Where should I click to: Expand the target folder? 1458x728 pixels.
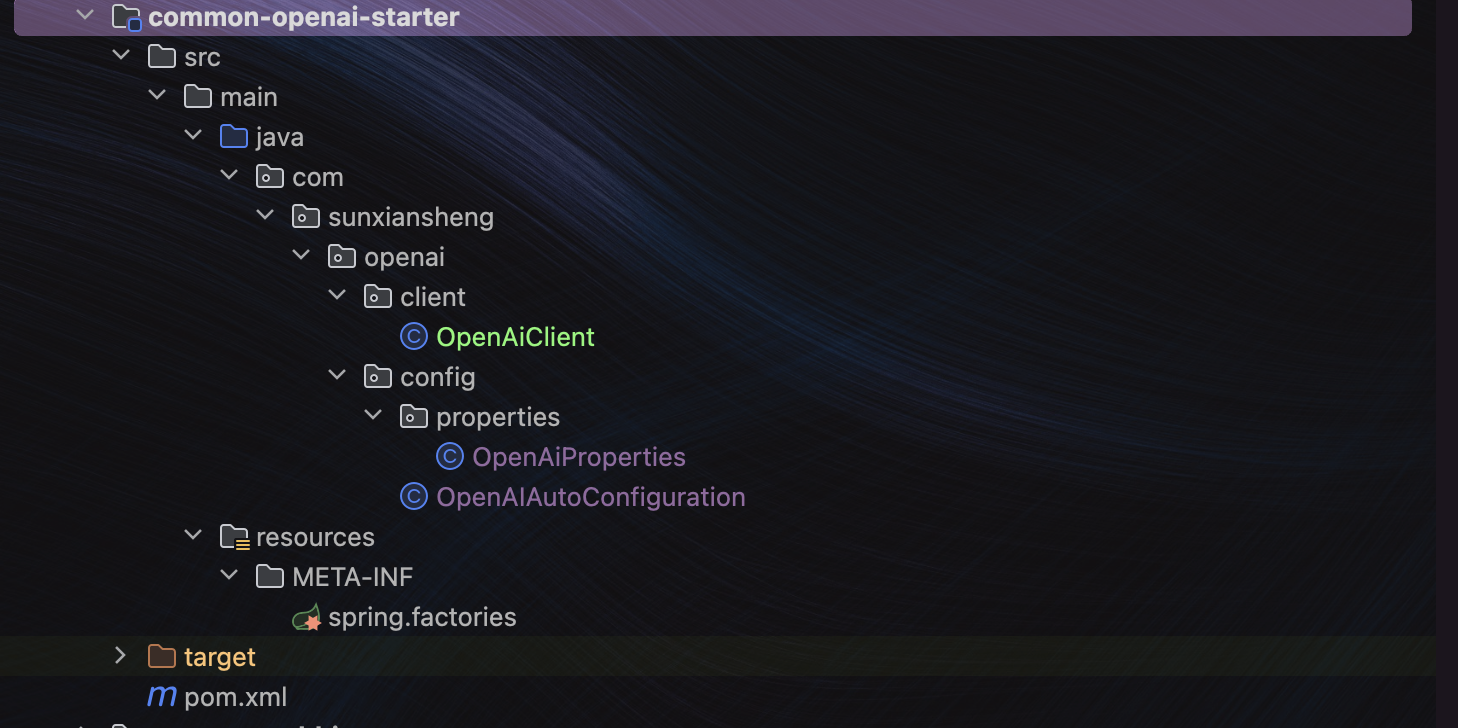tap(121, 656)
